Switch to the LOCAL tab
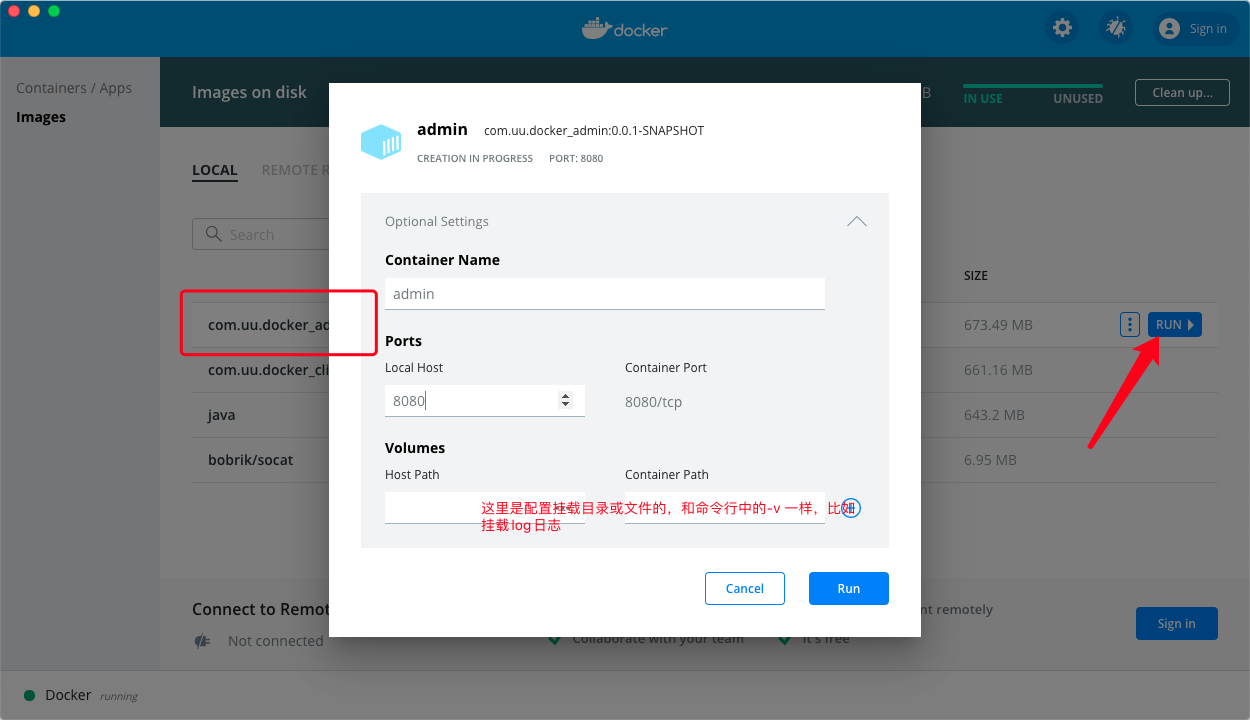1250x720 pixels. (x=215, y=170)
